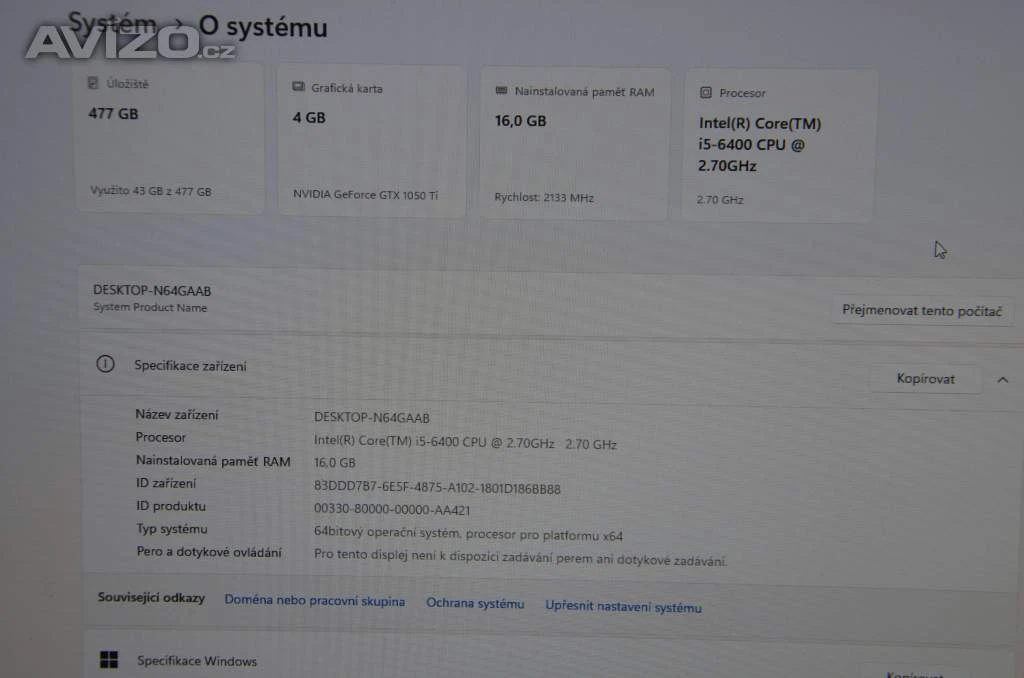Open the Procesor i5-6400 card
Viewport: 1024px width, 678px height.
[778, 146]
